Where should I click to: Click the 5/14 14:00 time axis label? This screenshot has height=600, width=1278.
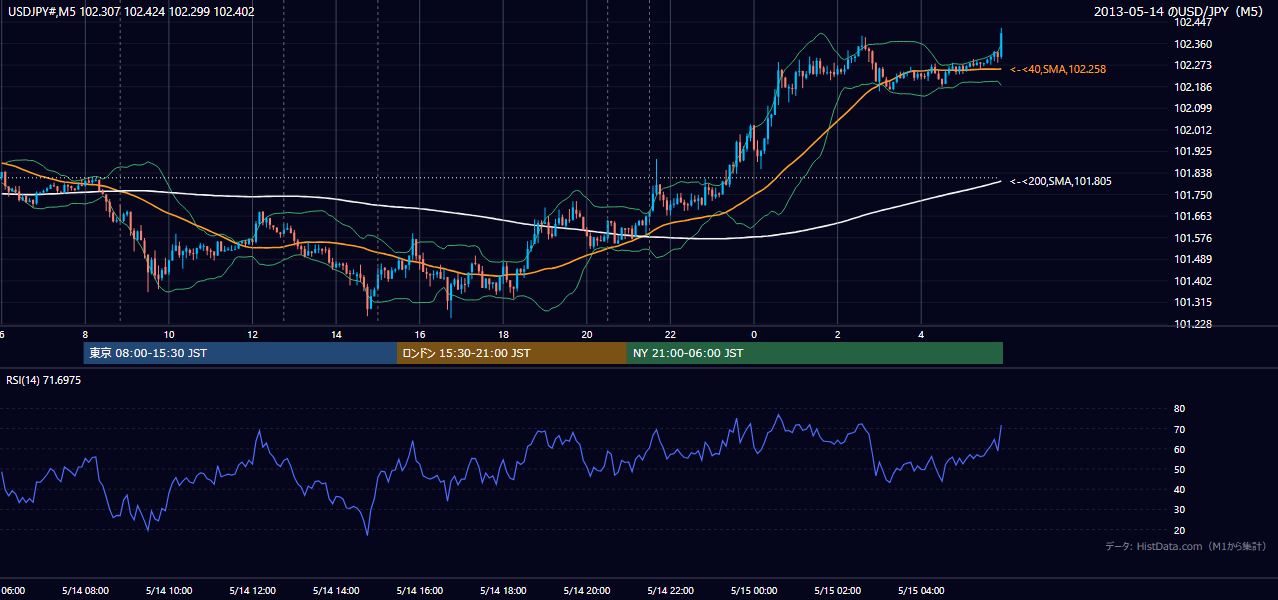(x=336, y=591)
